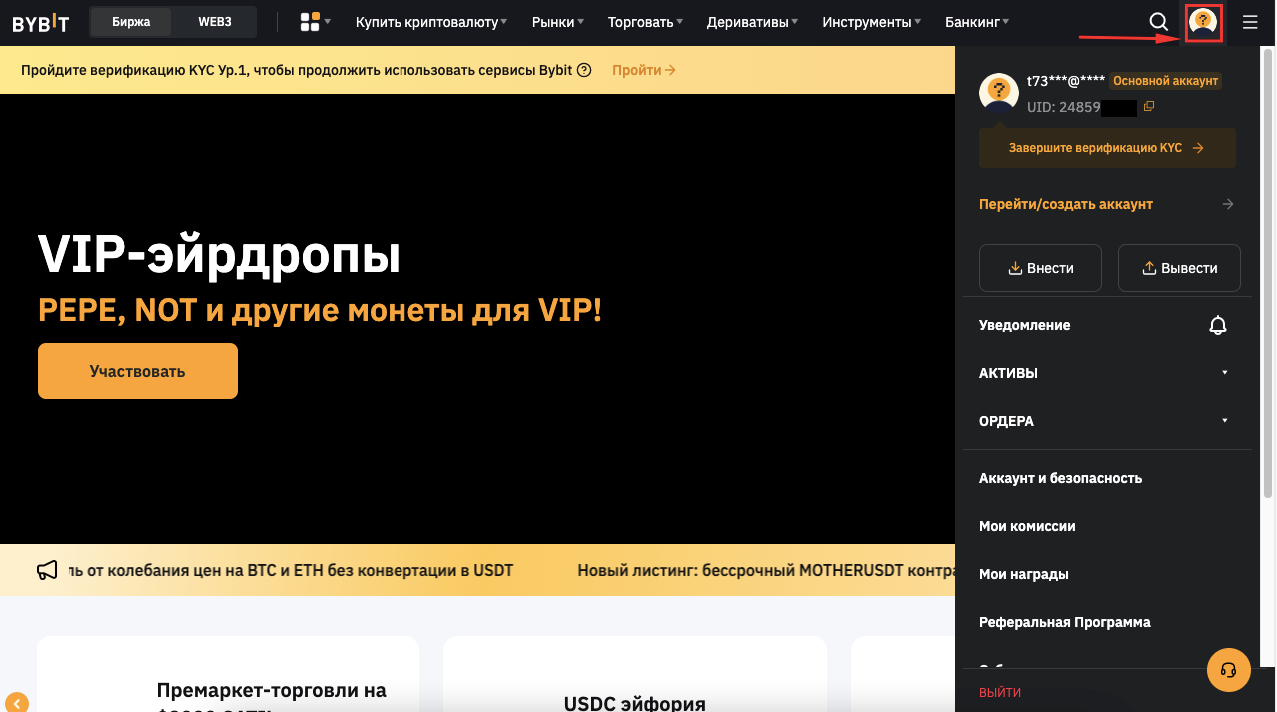This screenshot has width=1277, height=712.
Task: Click the Bybit logo
Action: click(x=41, y=22)
